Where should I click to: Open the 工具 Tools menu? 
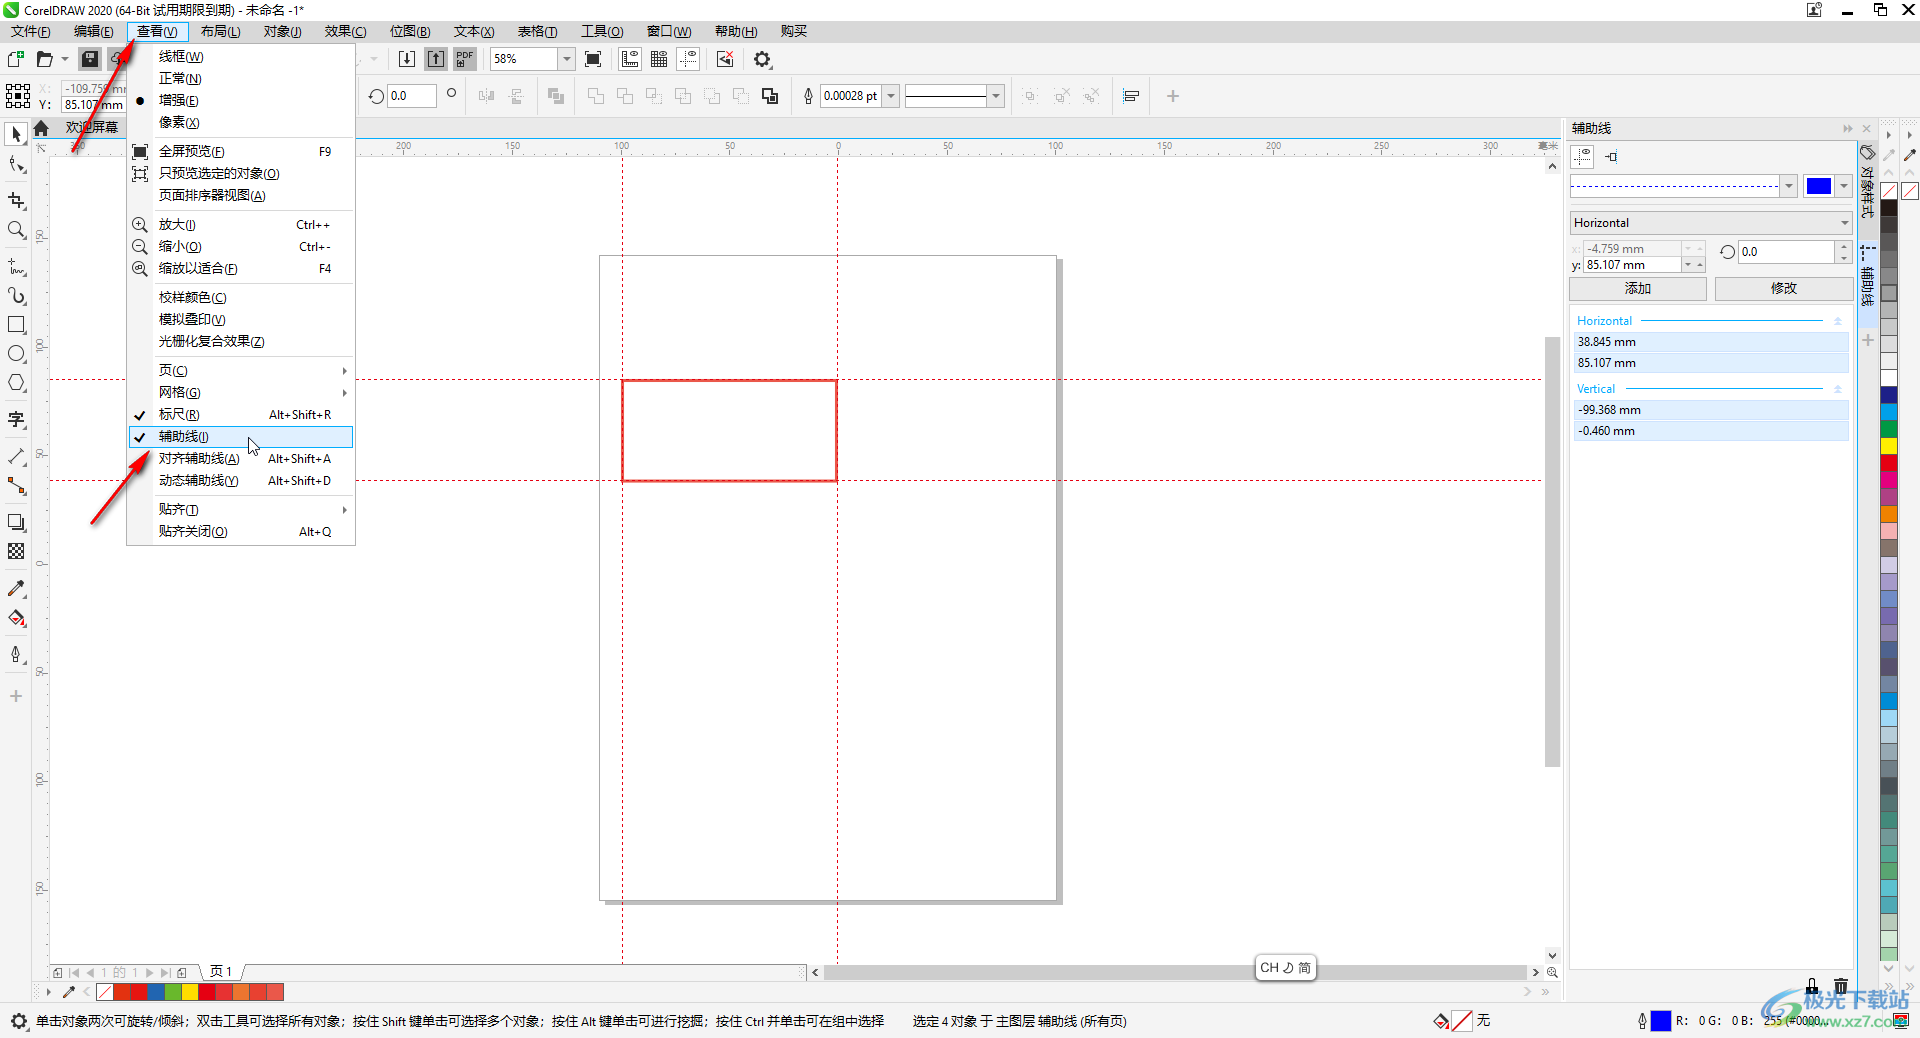click(602, 32)
